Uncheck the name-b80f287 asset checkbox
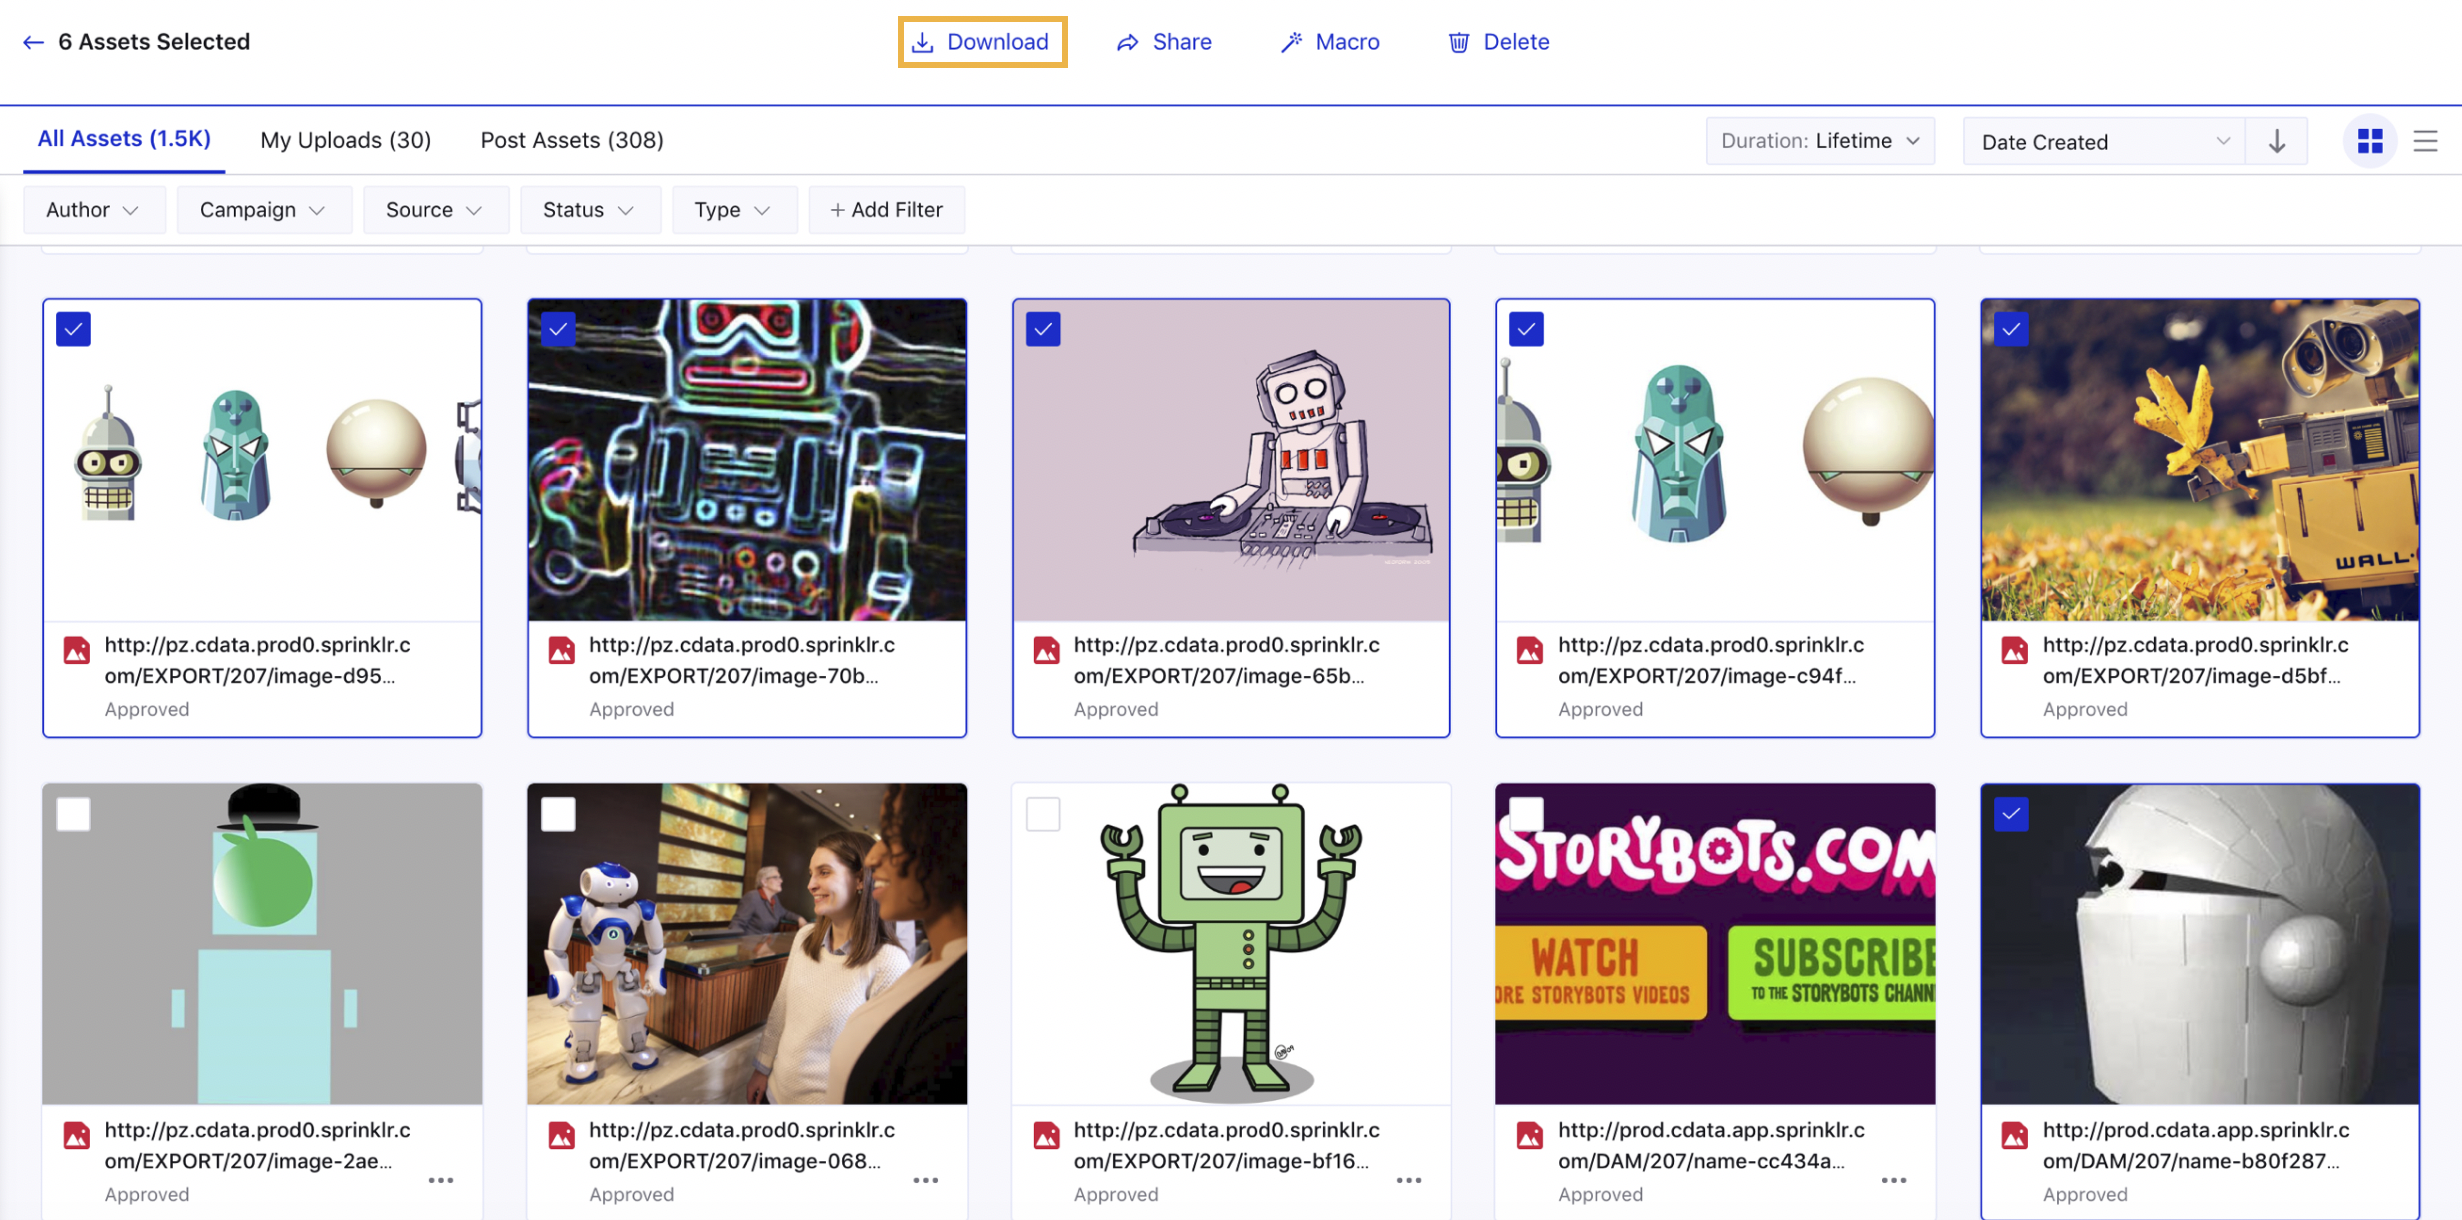The image size is (2462, 1220). tap(2011, 814)
